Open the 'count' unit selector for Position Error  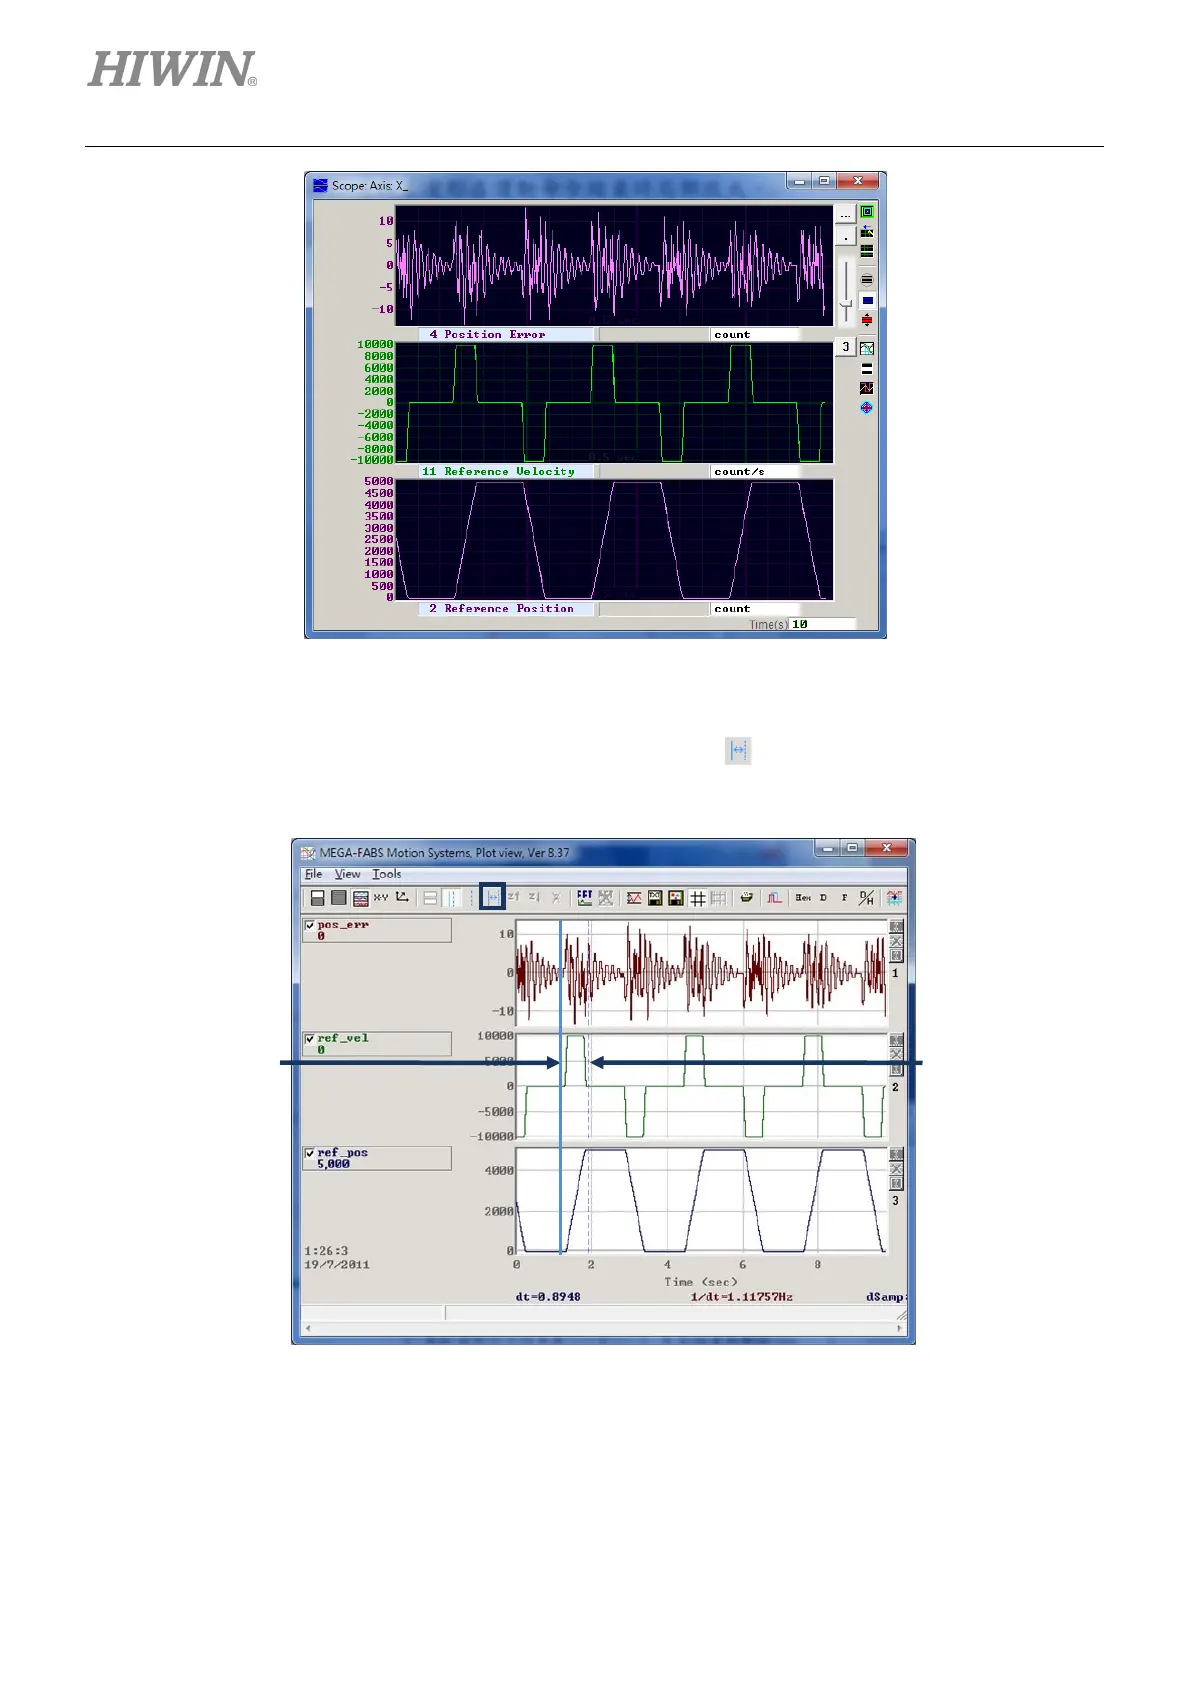(755, 334)
